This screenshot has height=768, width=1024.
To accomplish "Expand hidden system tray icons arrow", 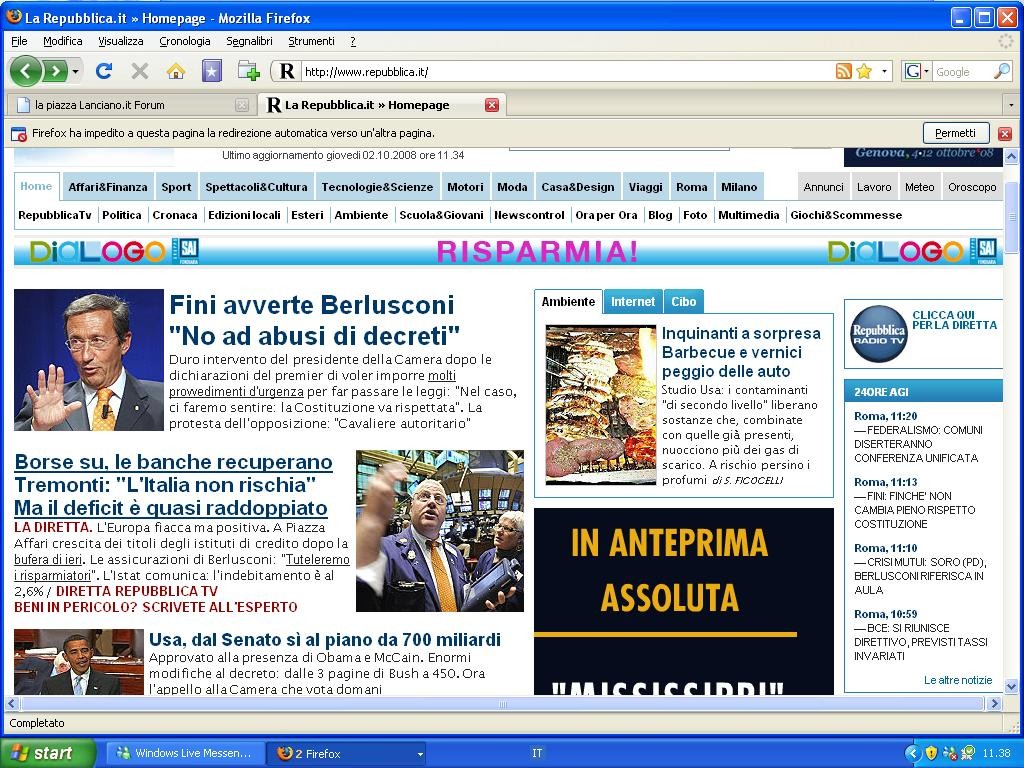I will point(912,753).
